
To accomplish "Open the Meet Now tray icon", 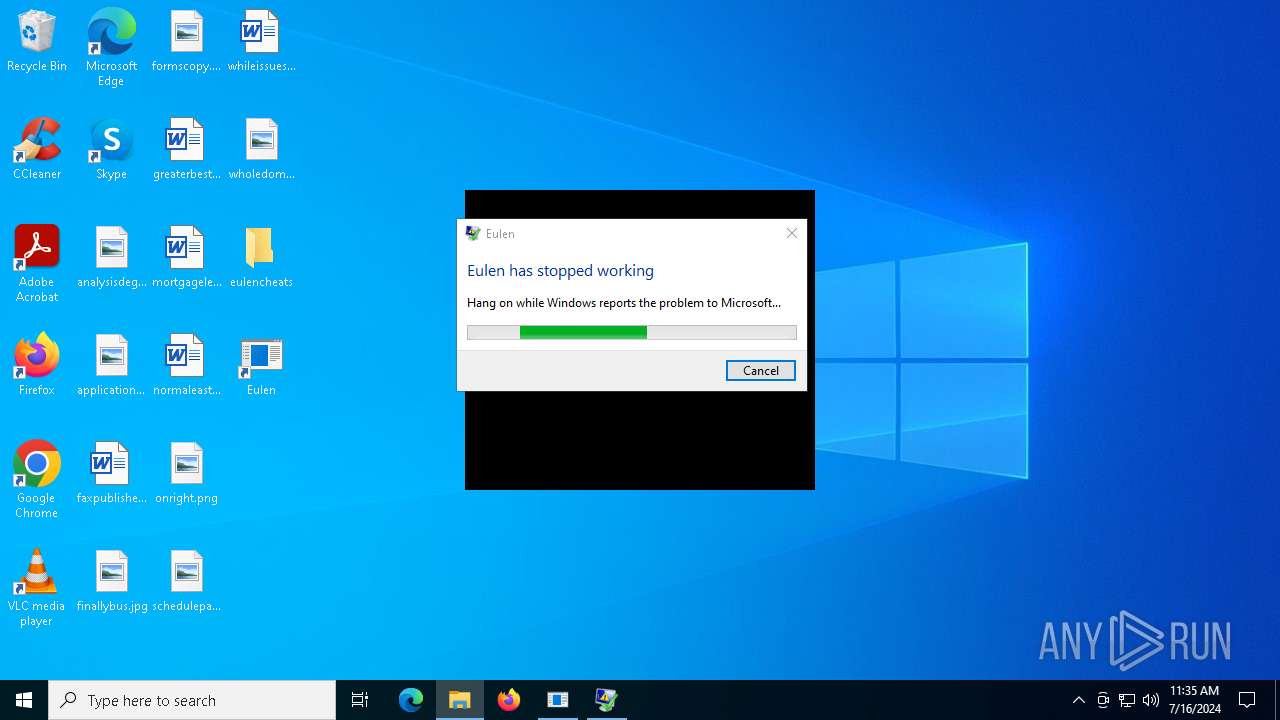I will (x=1103, y=700).
